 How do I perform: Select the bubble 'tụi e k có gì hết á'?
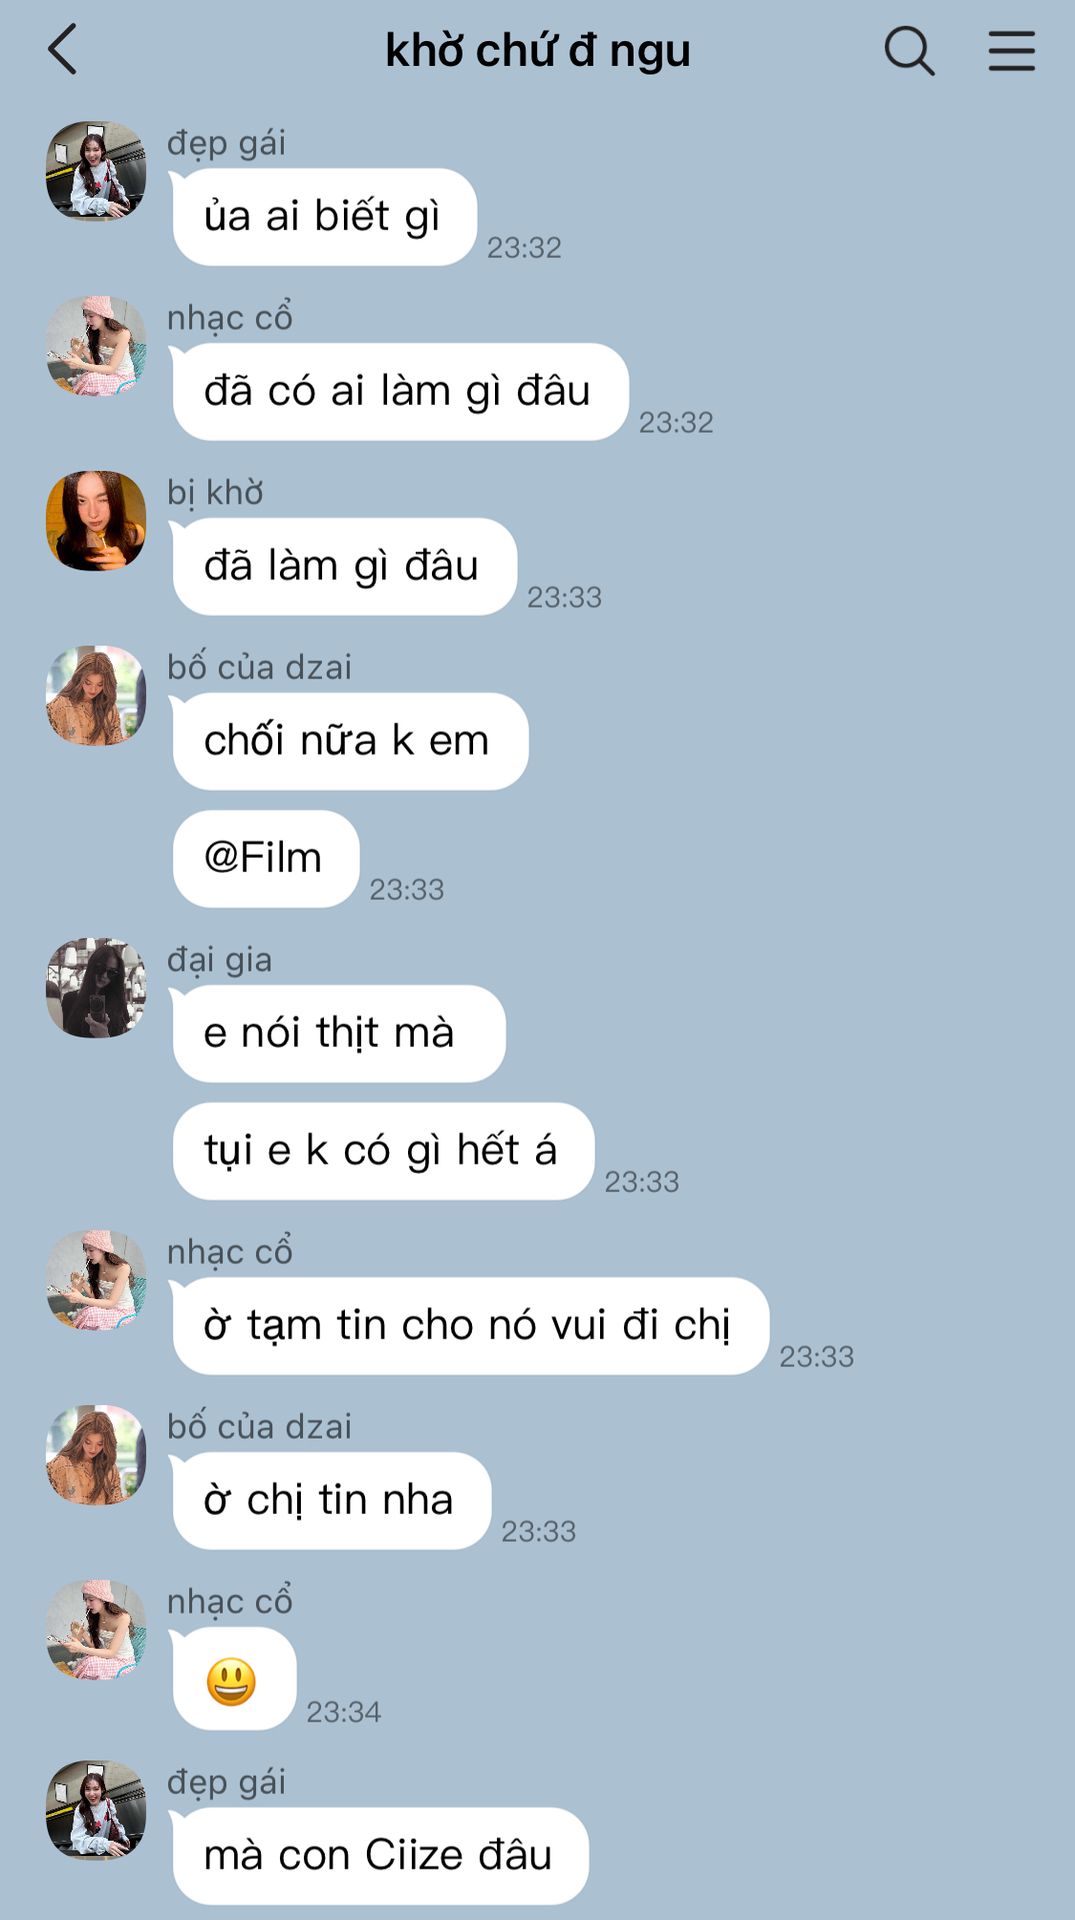coord(383,1151)
